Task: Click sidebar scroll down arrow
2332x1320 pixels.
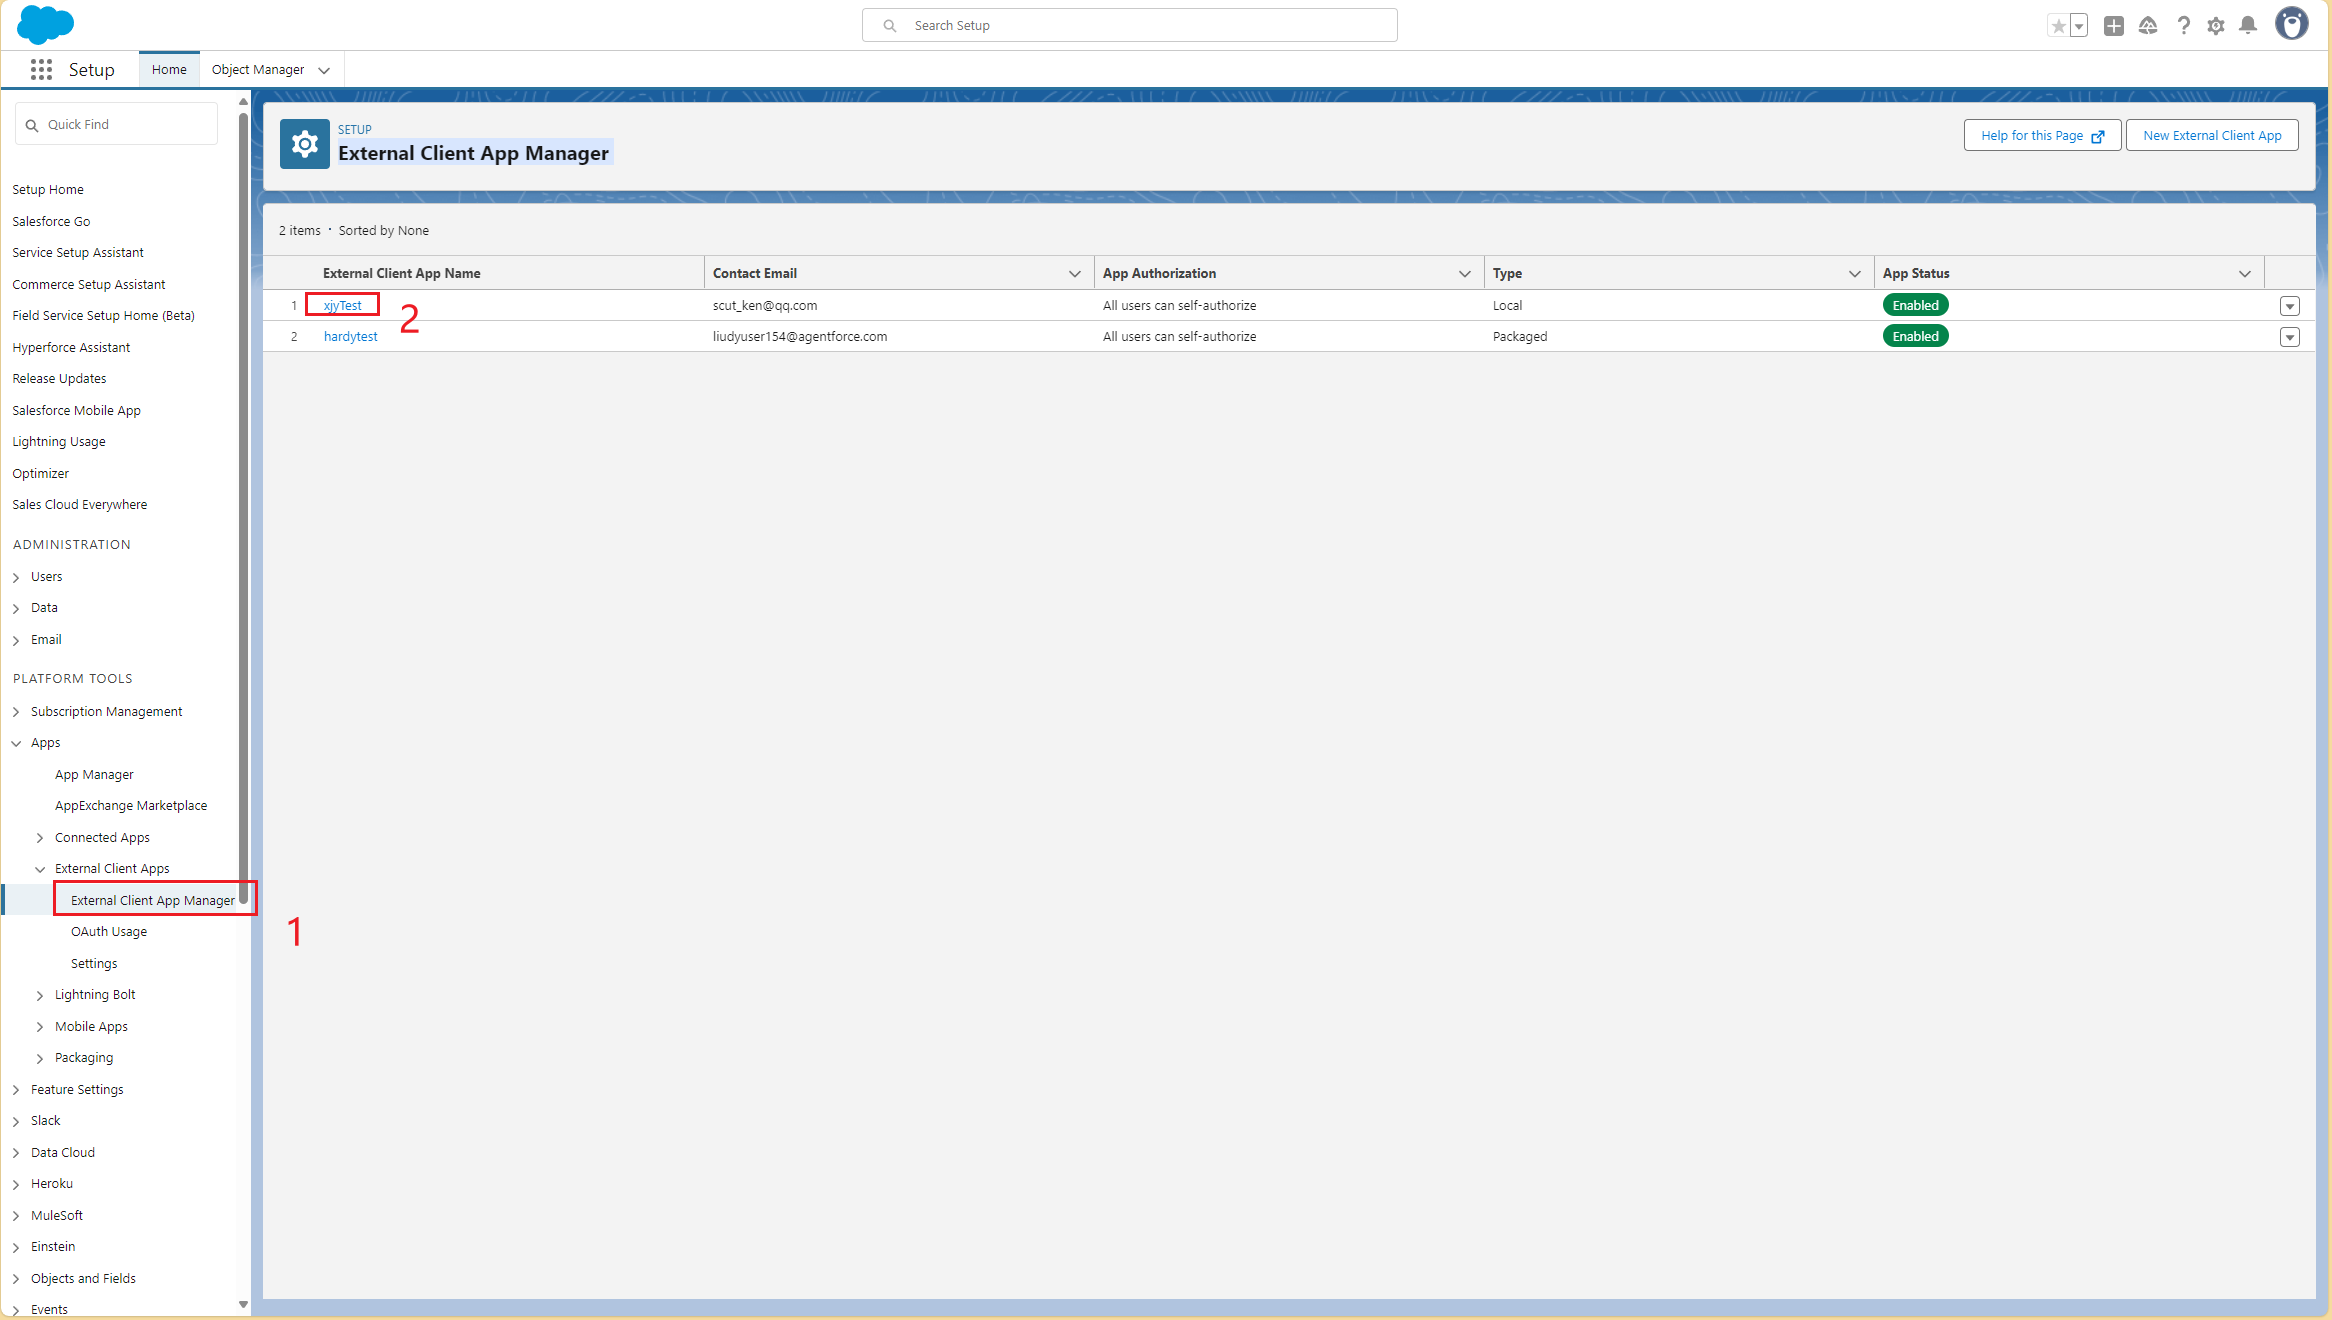Action: [x=243, y=1304]
